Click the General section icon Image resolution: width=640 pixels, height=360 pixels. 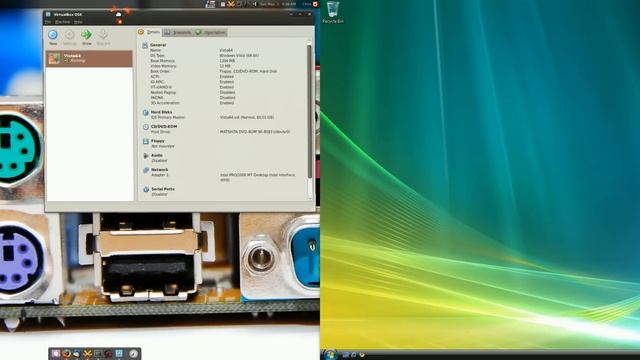[145, 45]
